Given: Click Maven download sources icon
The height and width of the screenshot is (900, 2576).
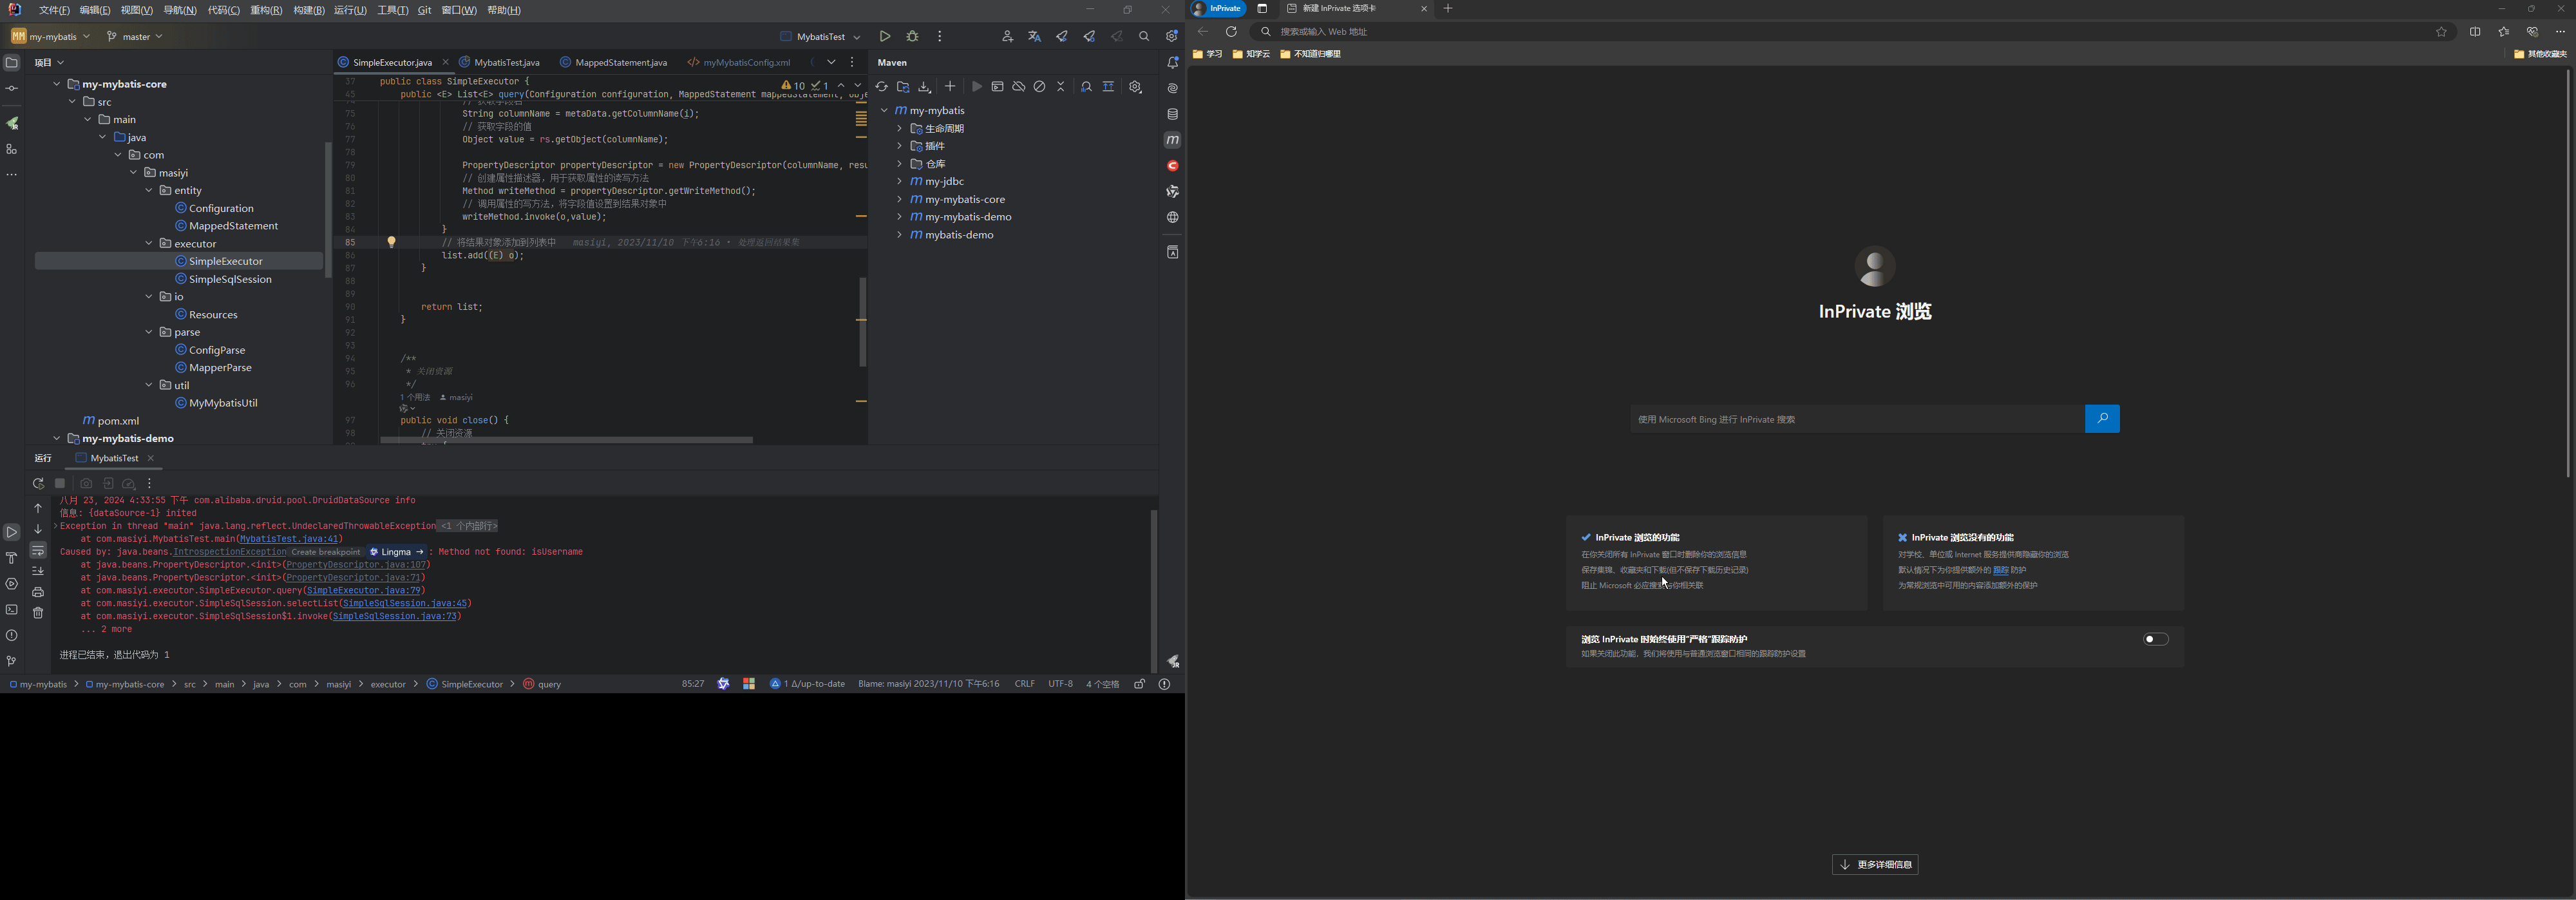Looking at the screenshot, I should pyautogui.click(x=925, y=87).
